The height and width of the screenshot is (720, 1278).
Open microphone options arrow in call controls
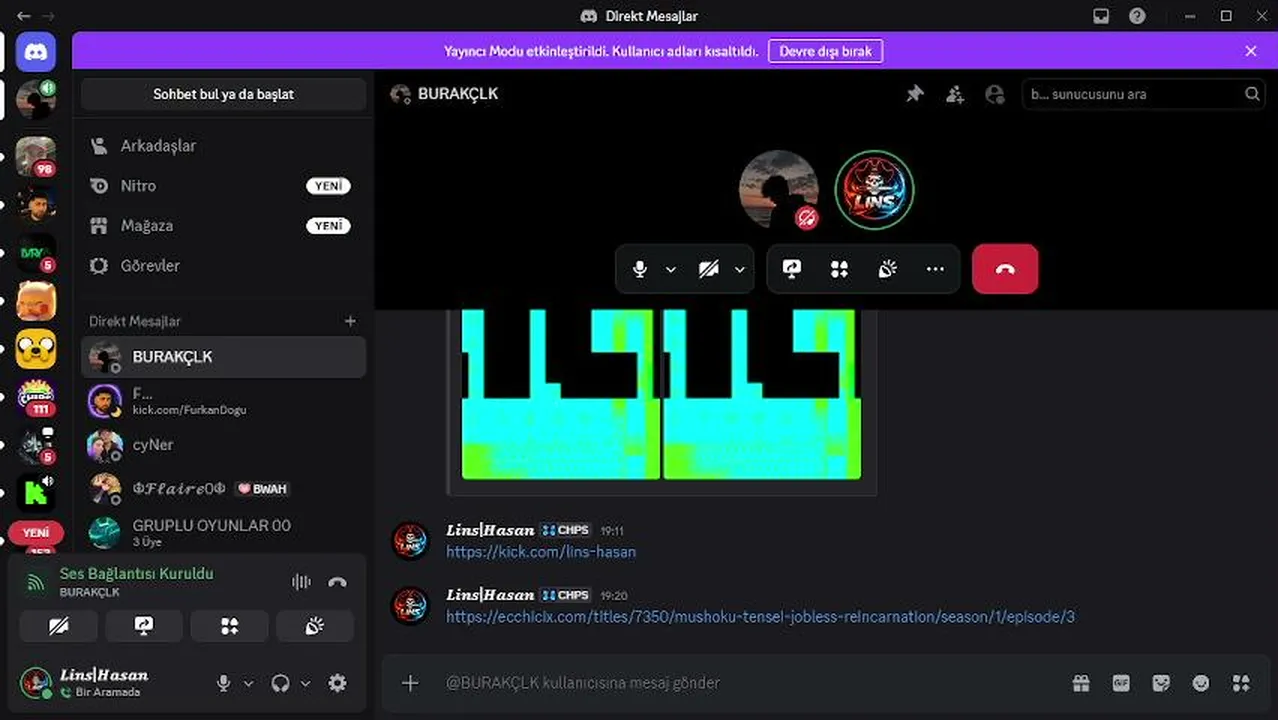(671, 270)
